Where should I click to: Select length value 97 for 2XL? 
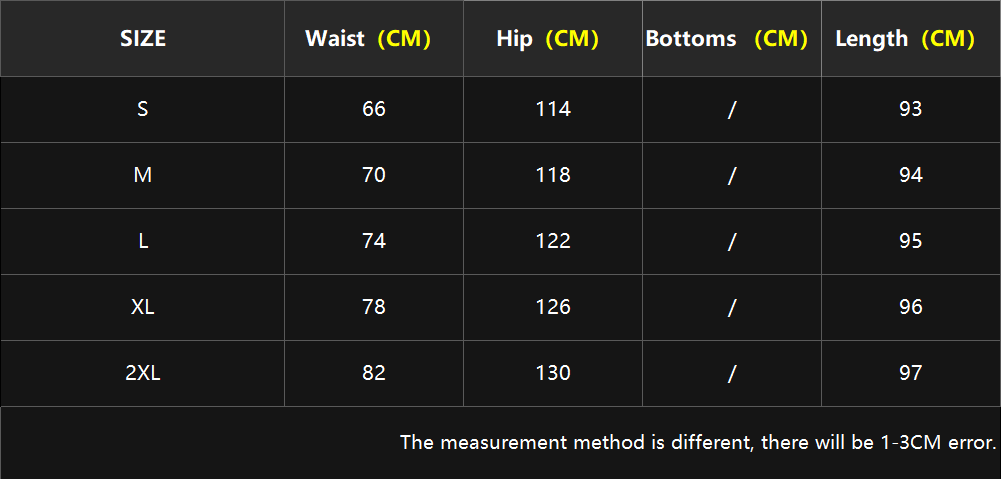[910, 373]
